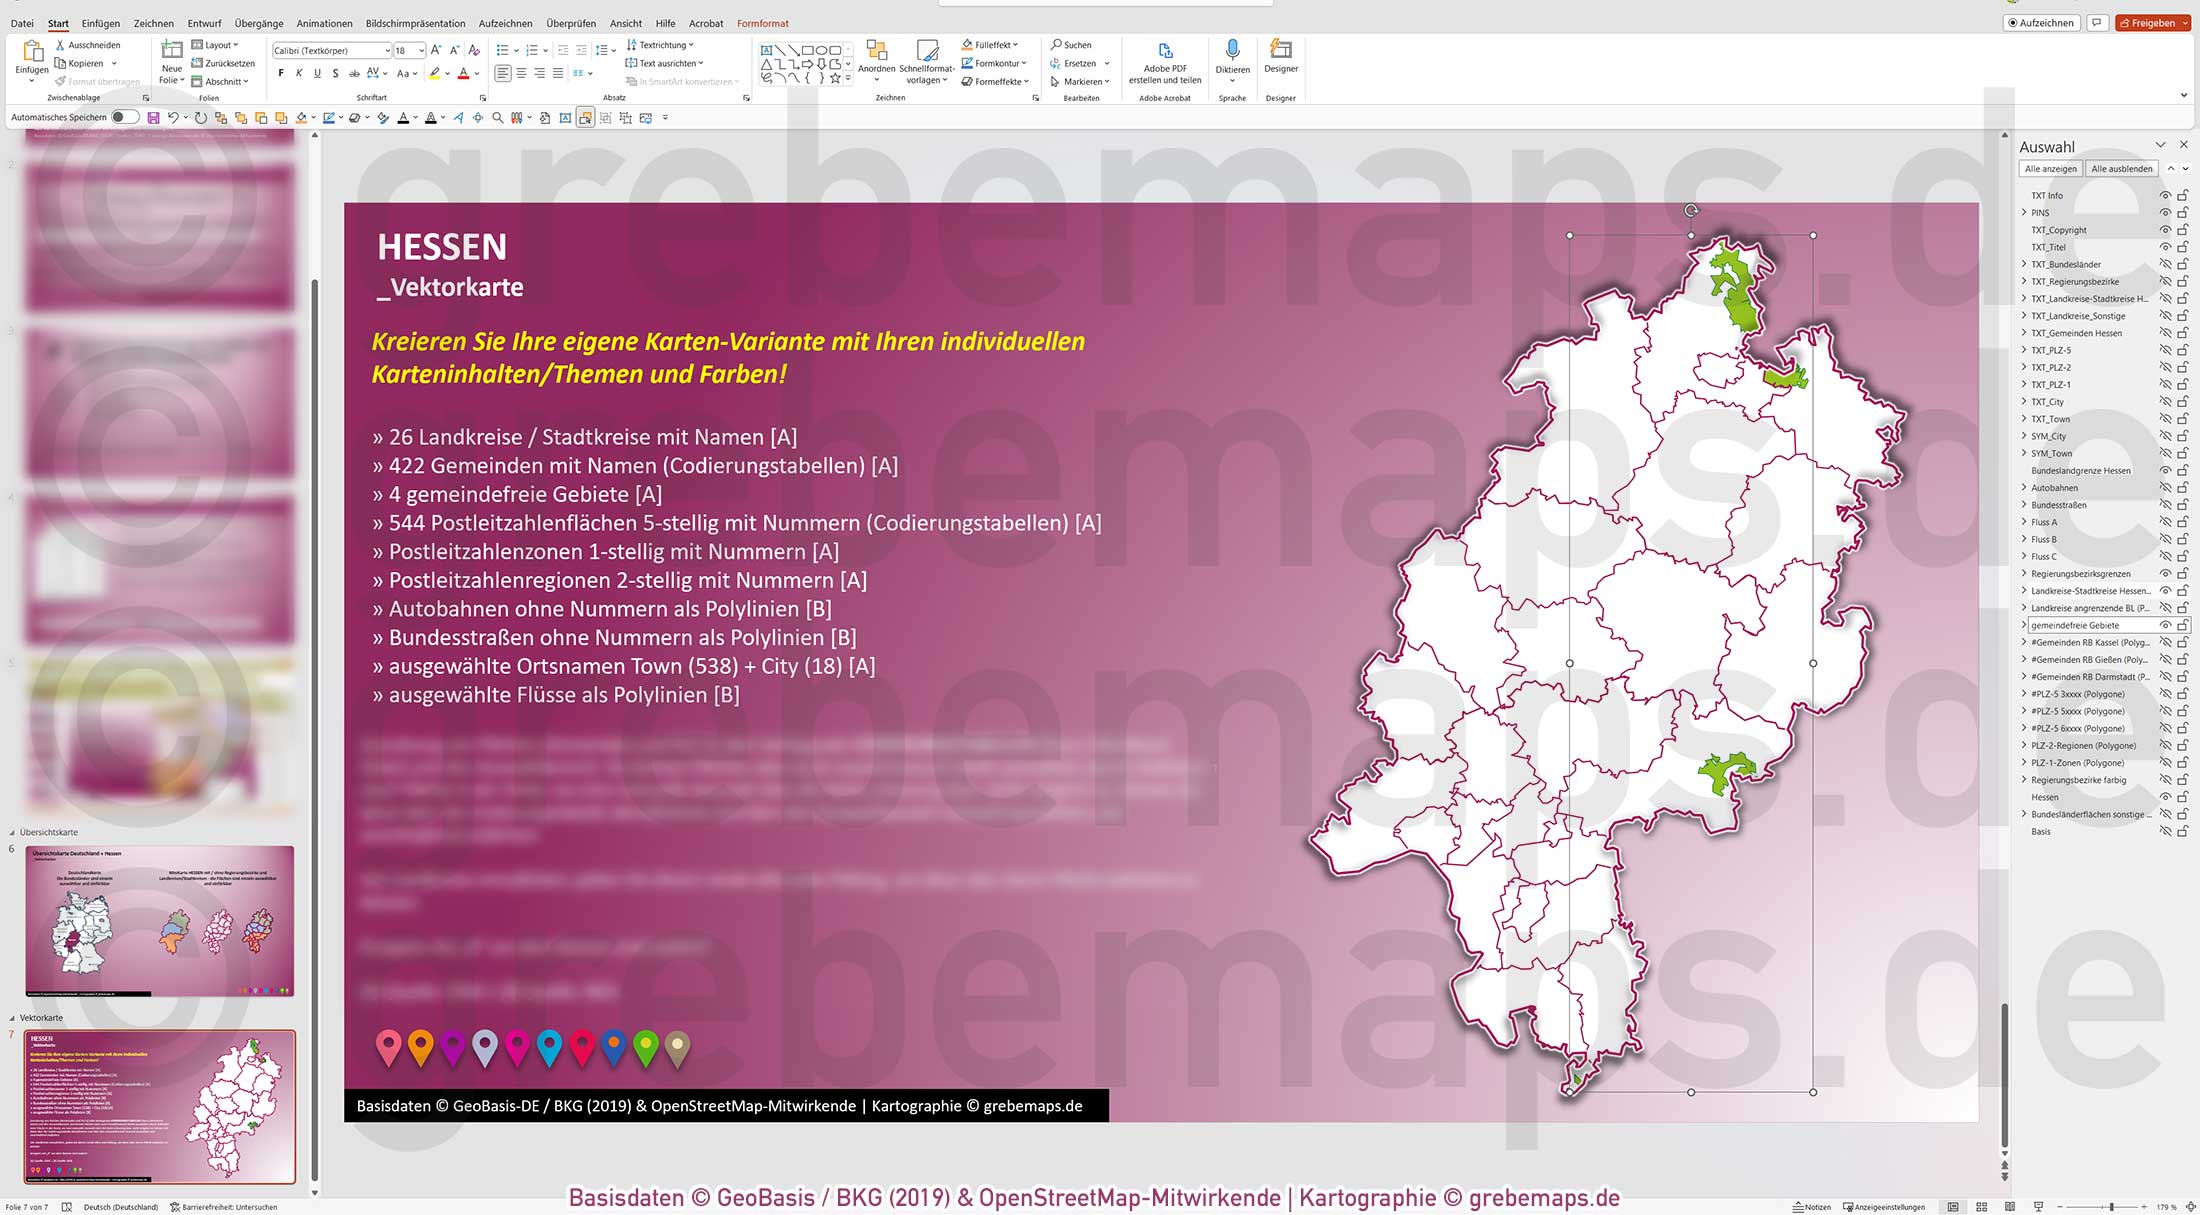Hide the Autobahnen layer visibility eye
This screenshot has height=1215, width=2200.
point(2165,488)
